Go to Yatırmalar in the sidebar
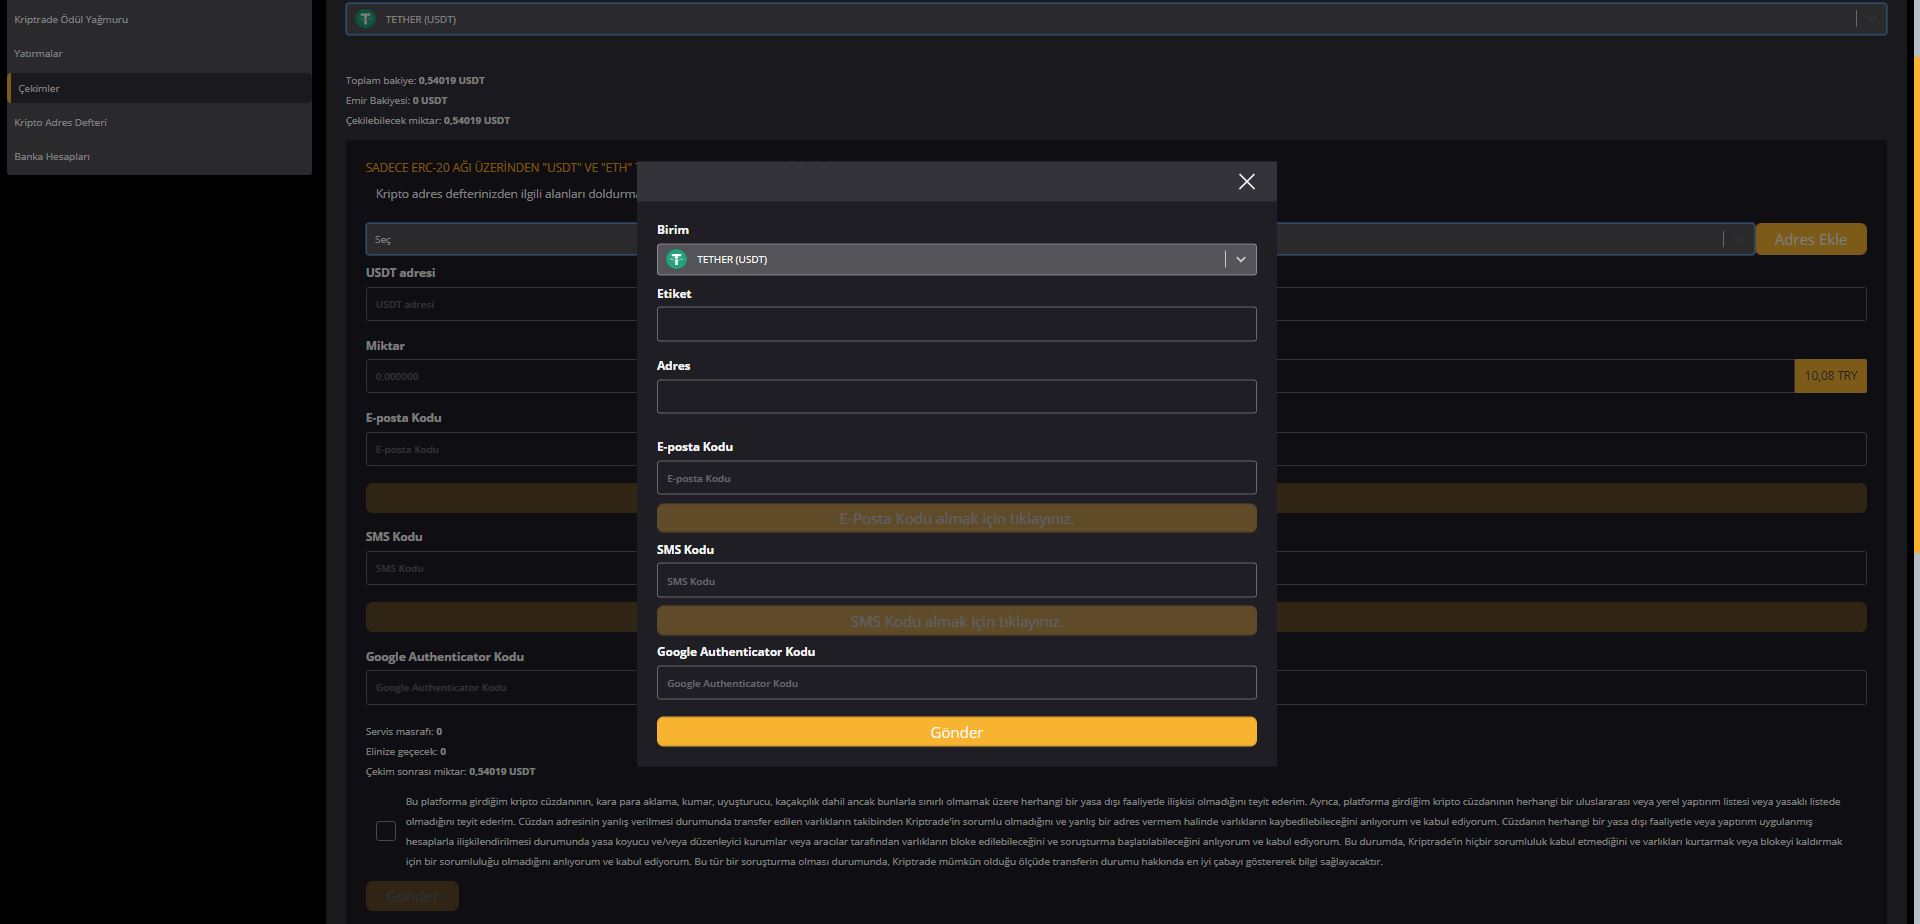The height and width of the screenshot is (924, 1920). [x=38, y=54]
